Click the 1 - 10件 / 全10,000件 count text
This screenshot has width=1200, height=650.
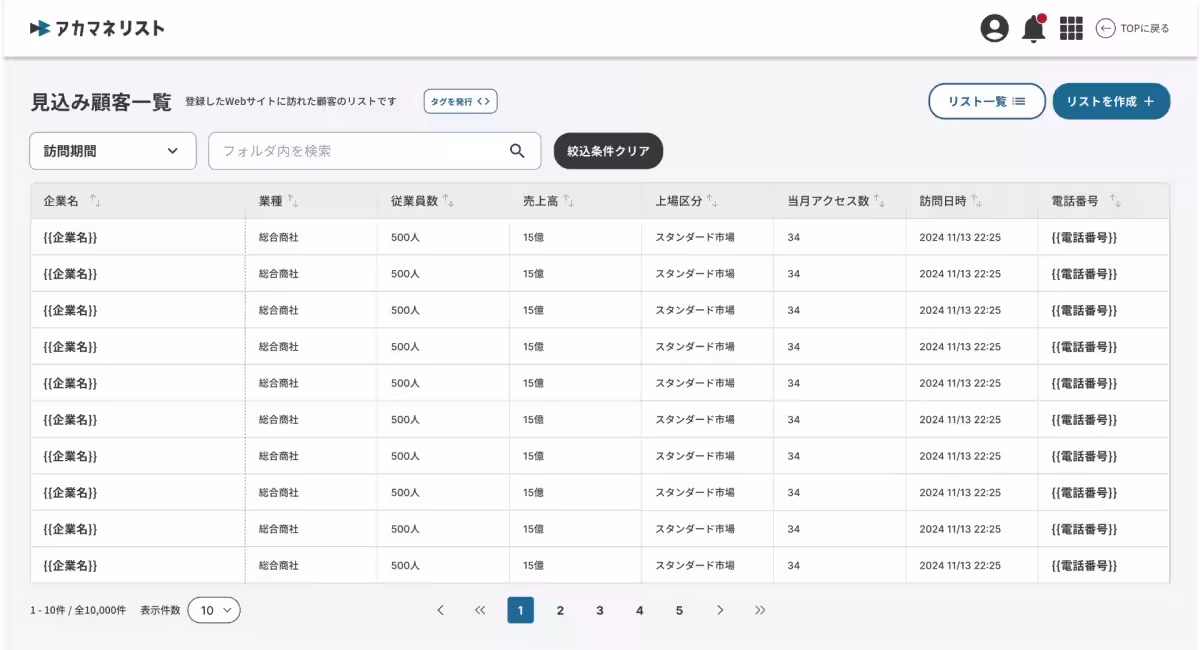(x=78, y=610)
